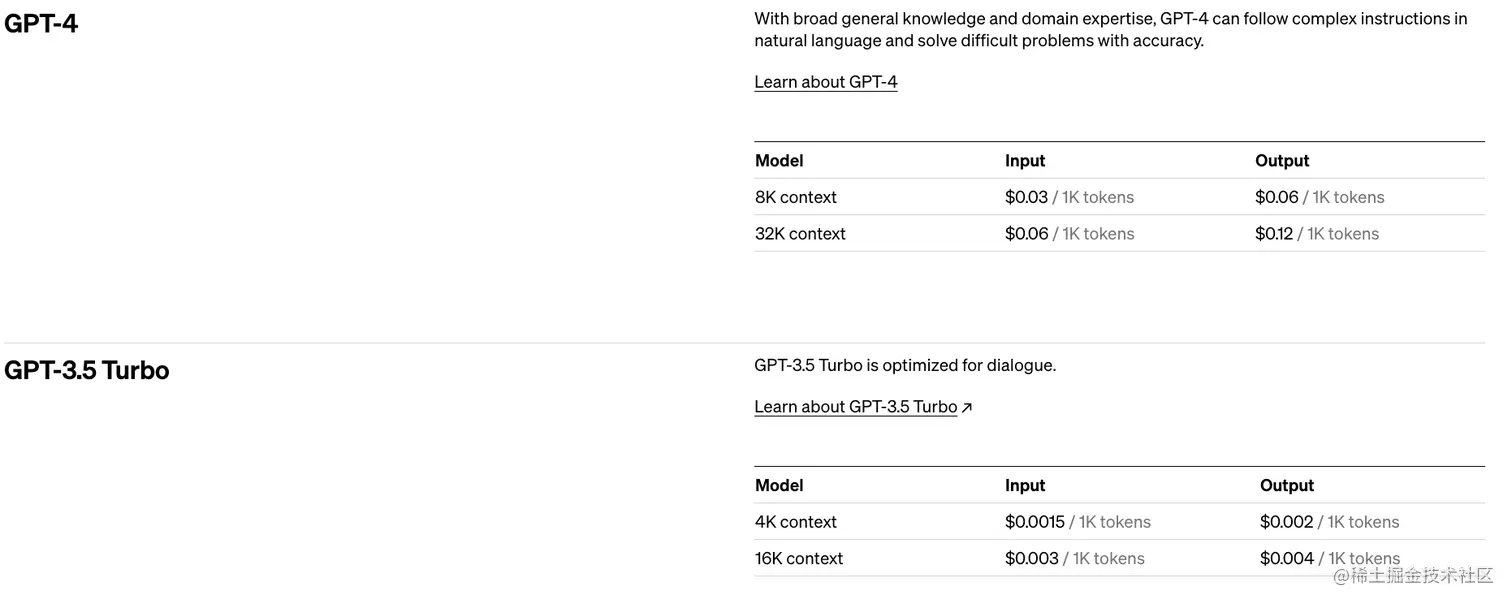Viewport: 1512px width, 604px height.
Task: Click the $0.12 output price for 32K context
Action: [1273, 234]
